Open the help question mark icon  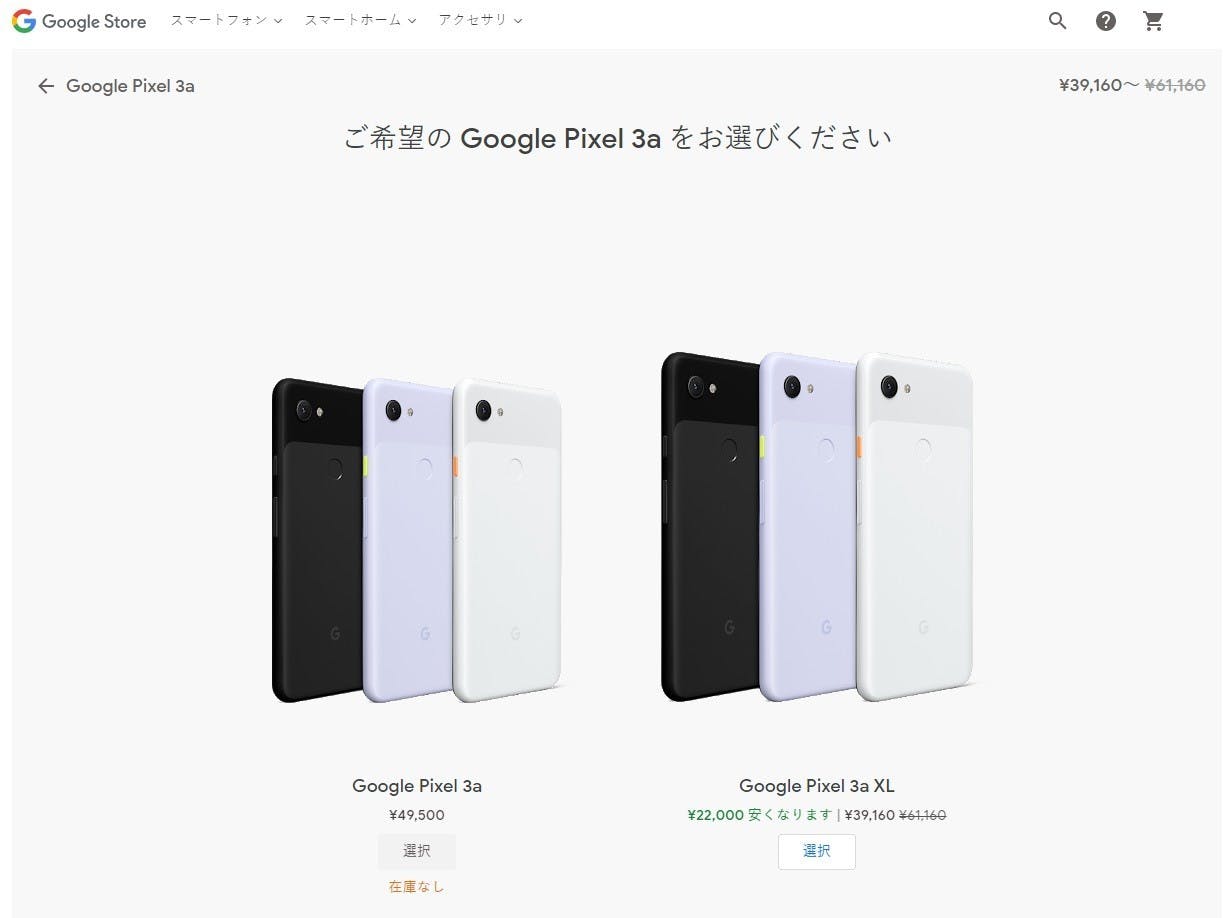[1106, 21]
